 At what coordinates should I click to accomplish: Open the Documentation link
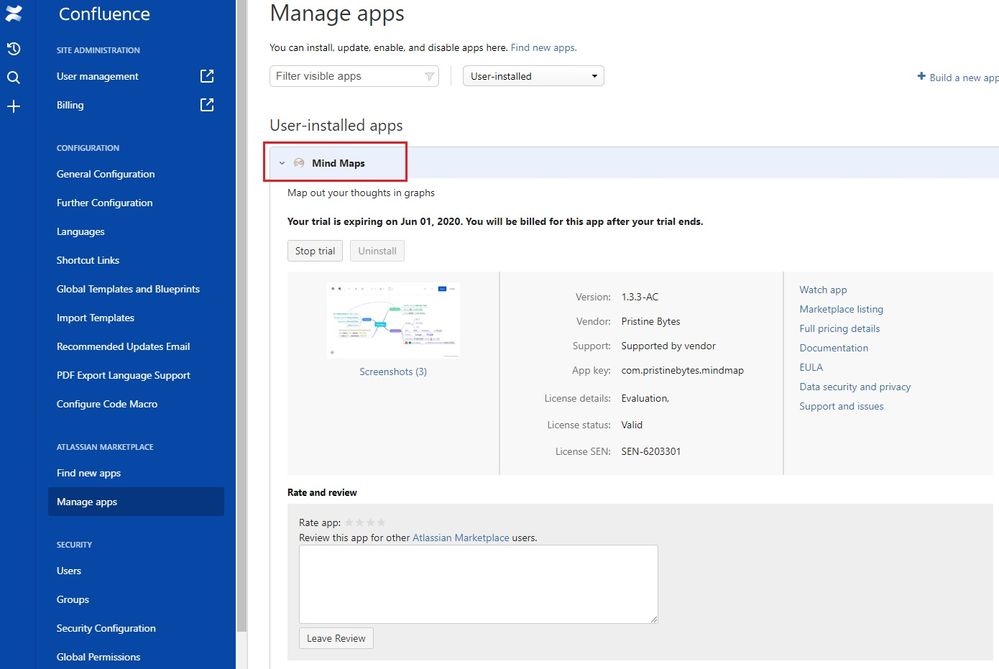click(834, 348)
